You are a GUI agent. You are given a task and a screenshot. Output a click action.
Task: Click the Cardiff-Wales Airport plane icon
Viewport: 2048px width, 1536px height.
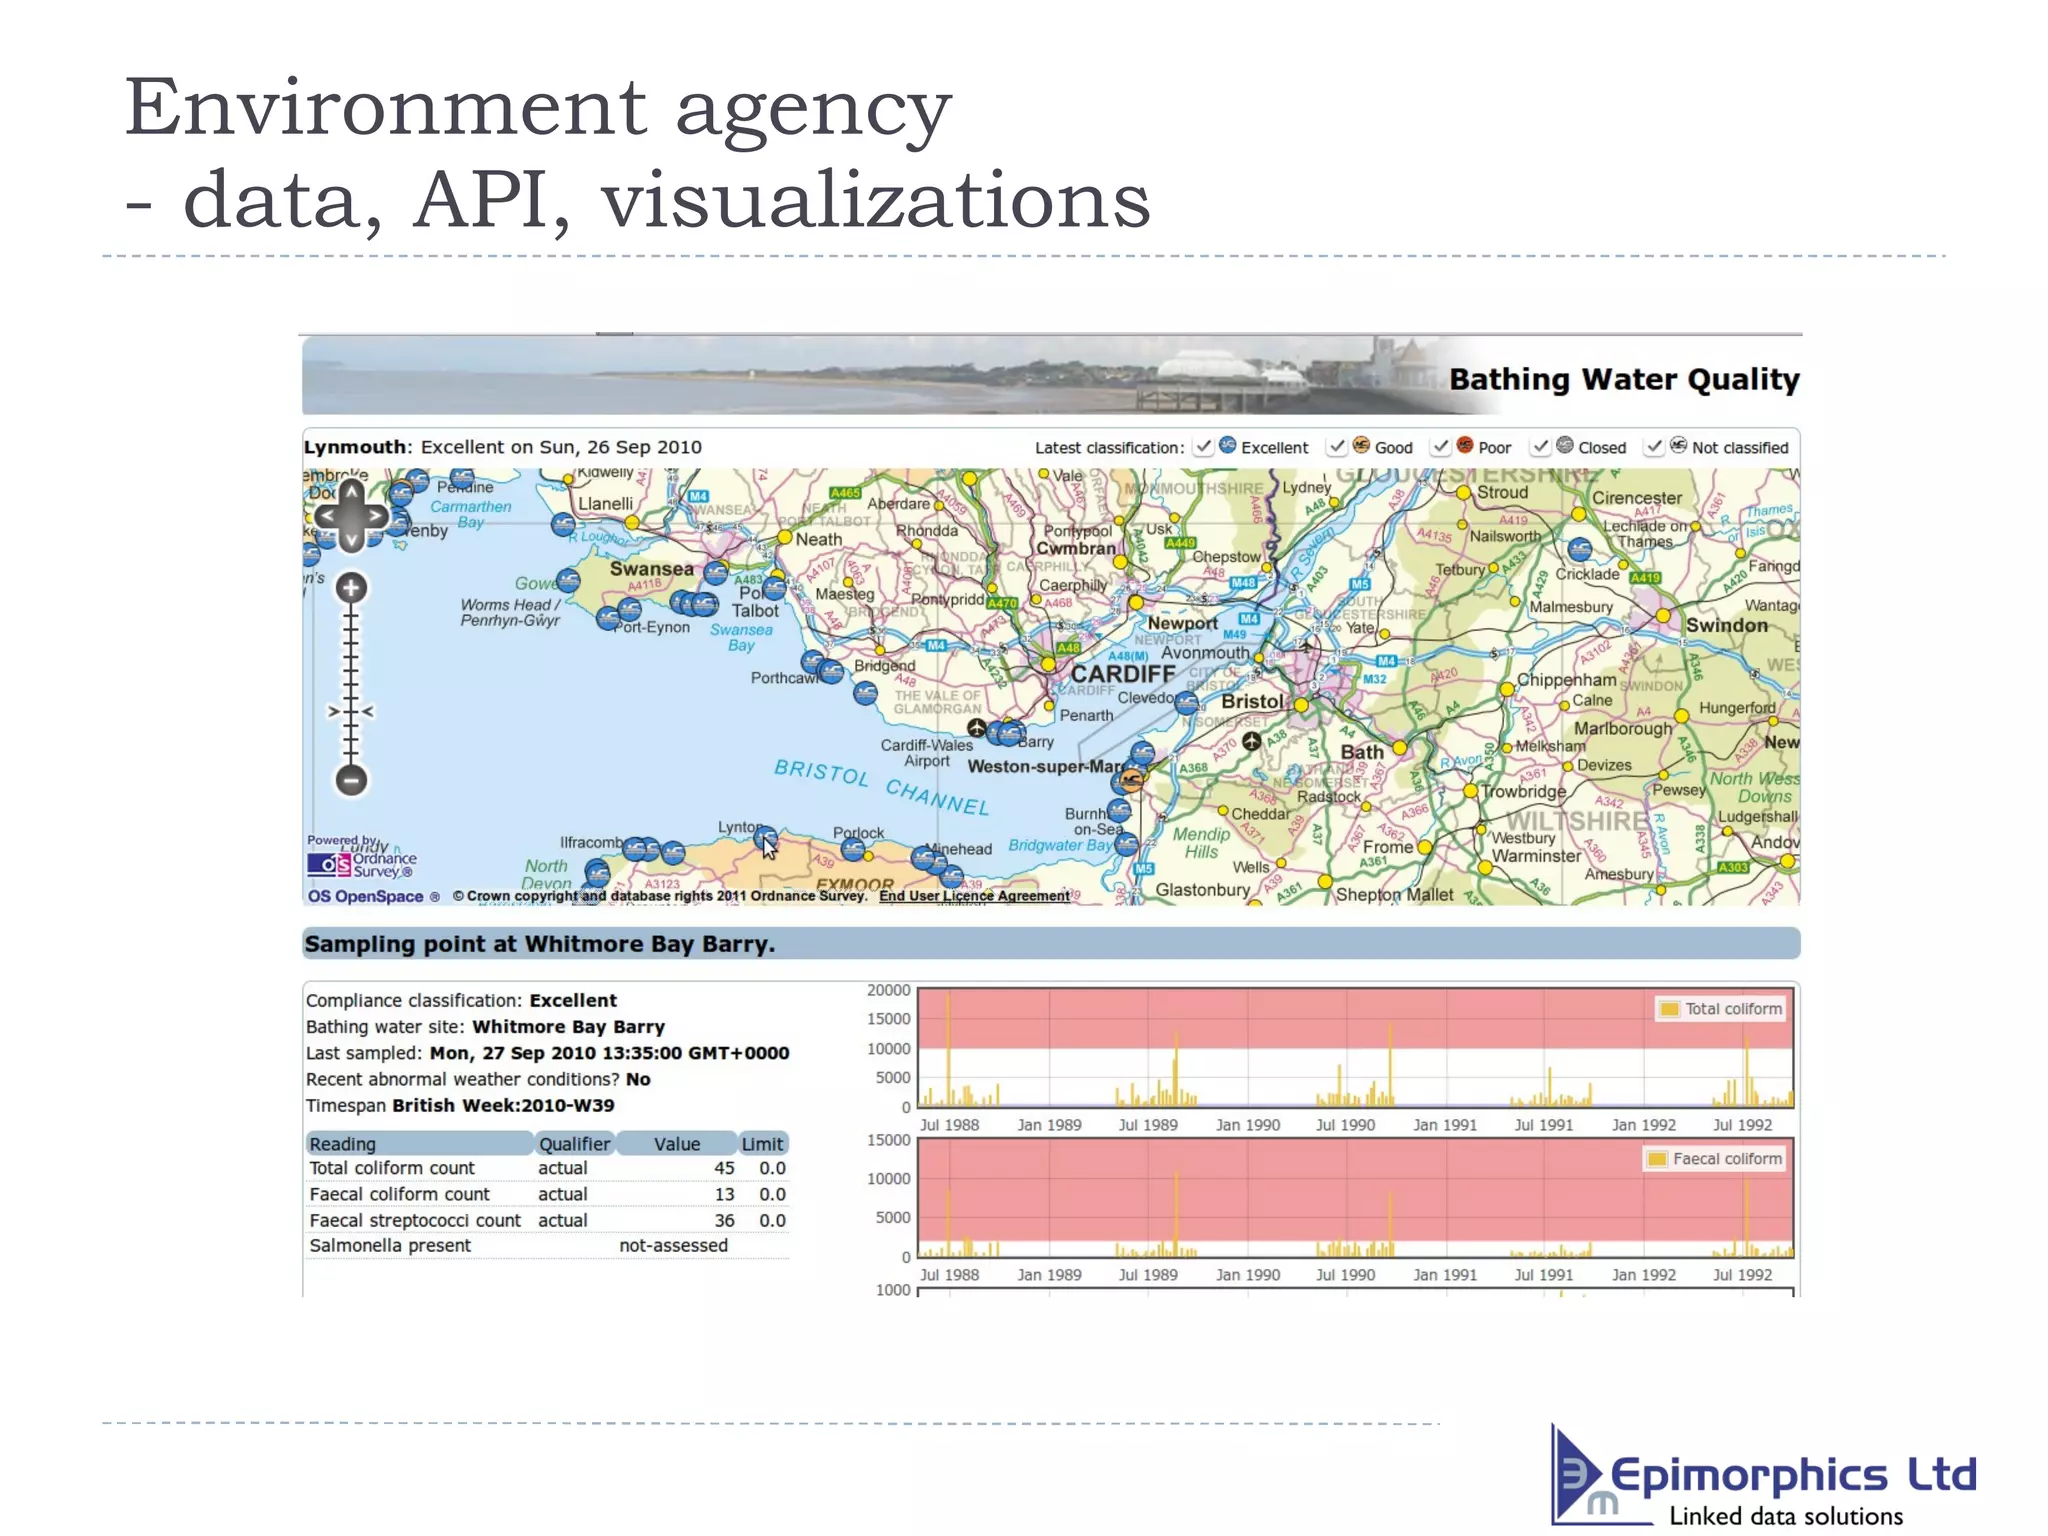tap(977, 728)
